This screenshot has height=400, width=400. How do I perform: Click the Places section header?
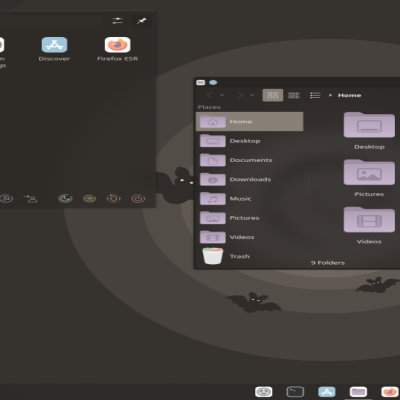click(x=209, y=107)
